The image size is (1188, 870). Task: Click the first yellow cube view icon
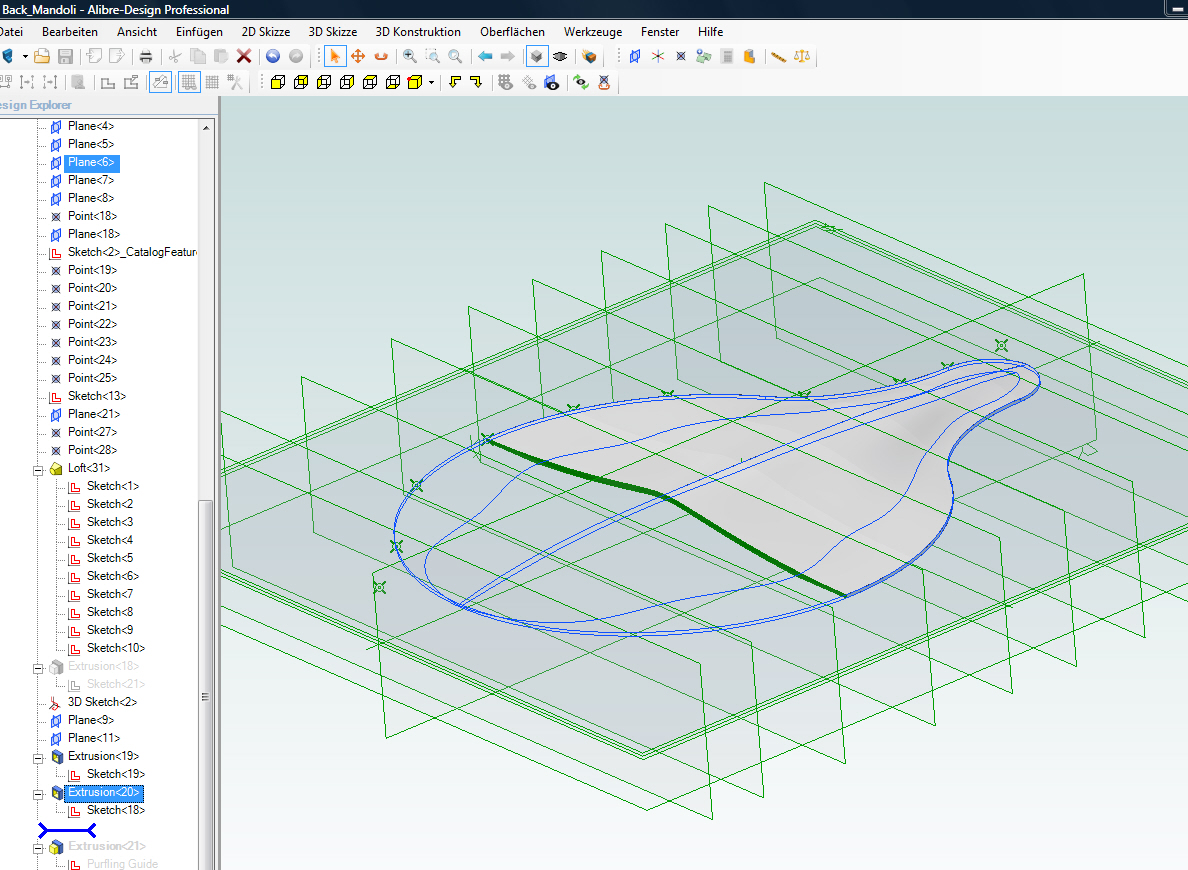278,82
